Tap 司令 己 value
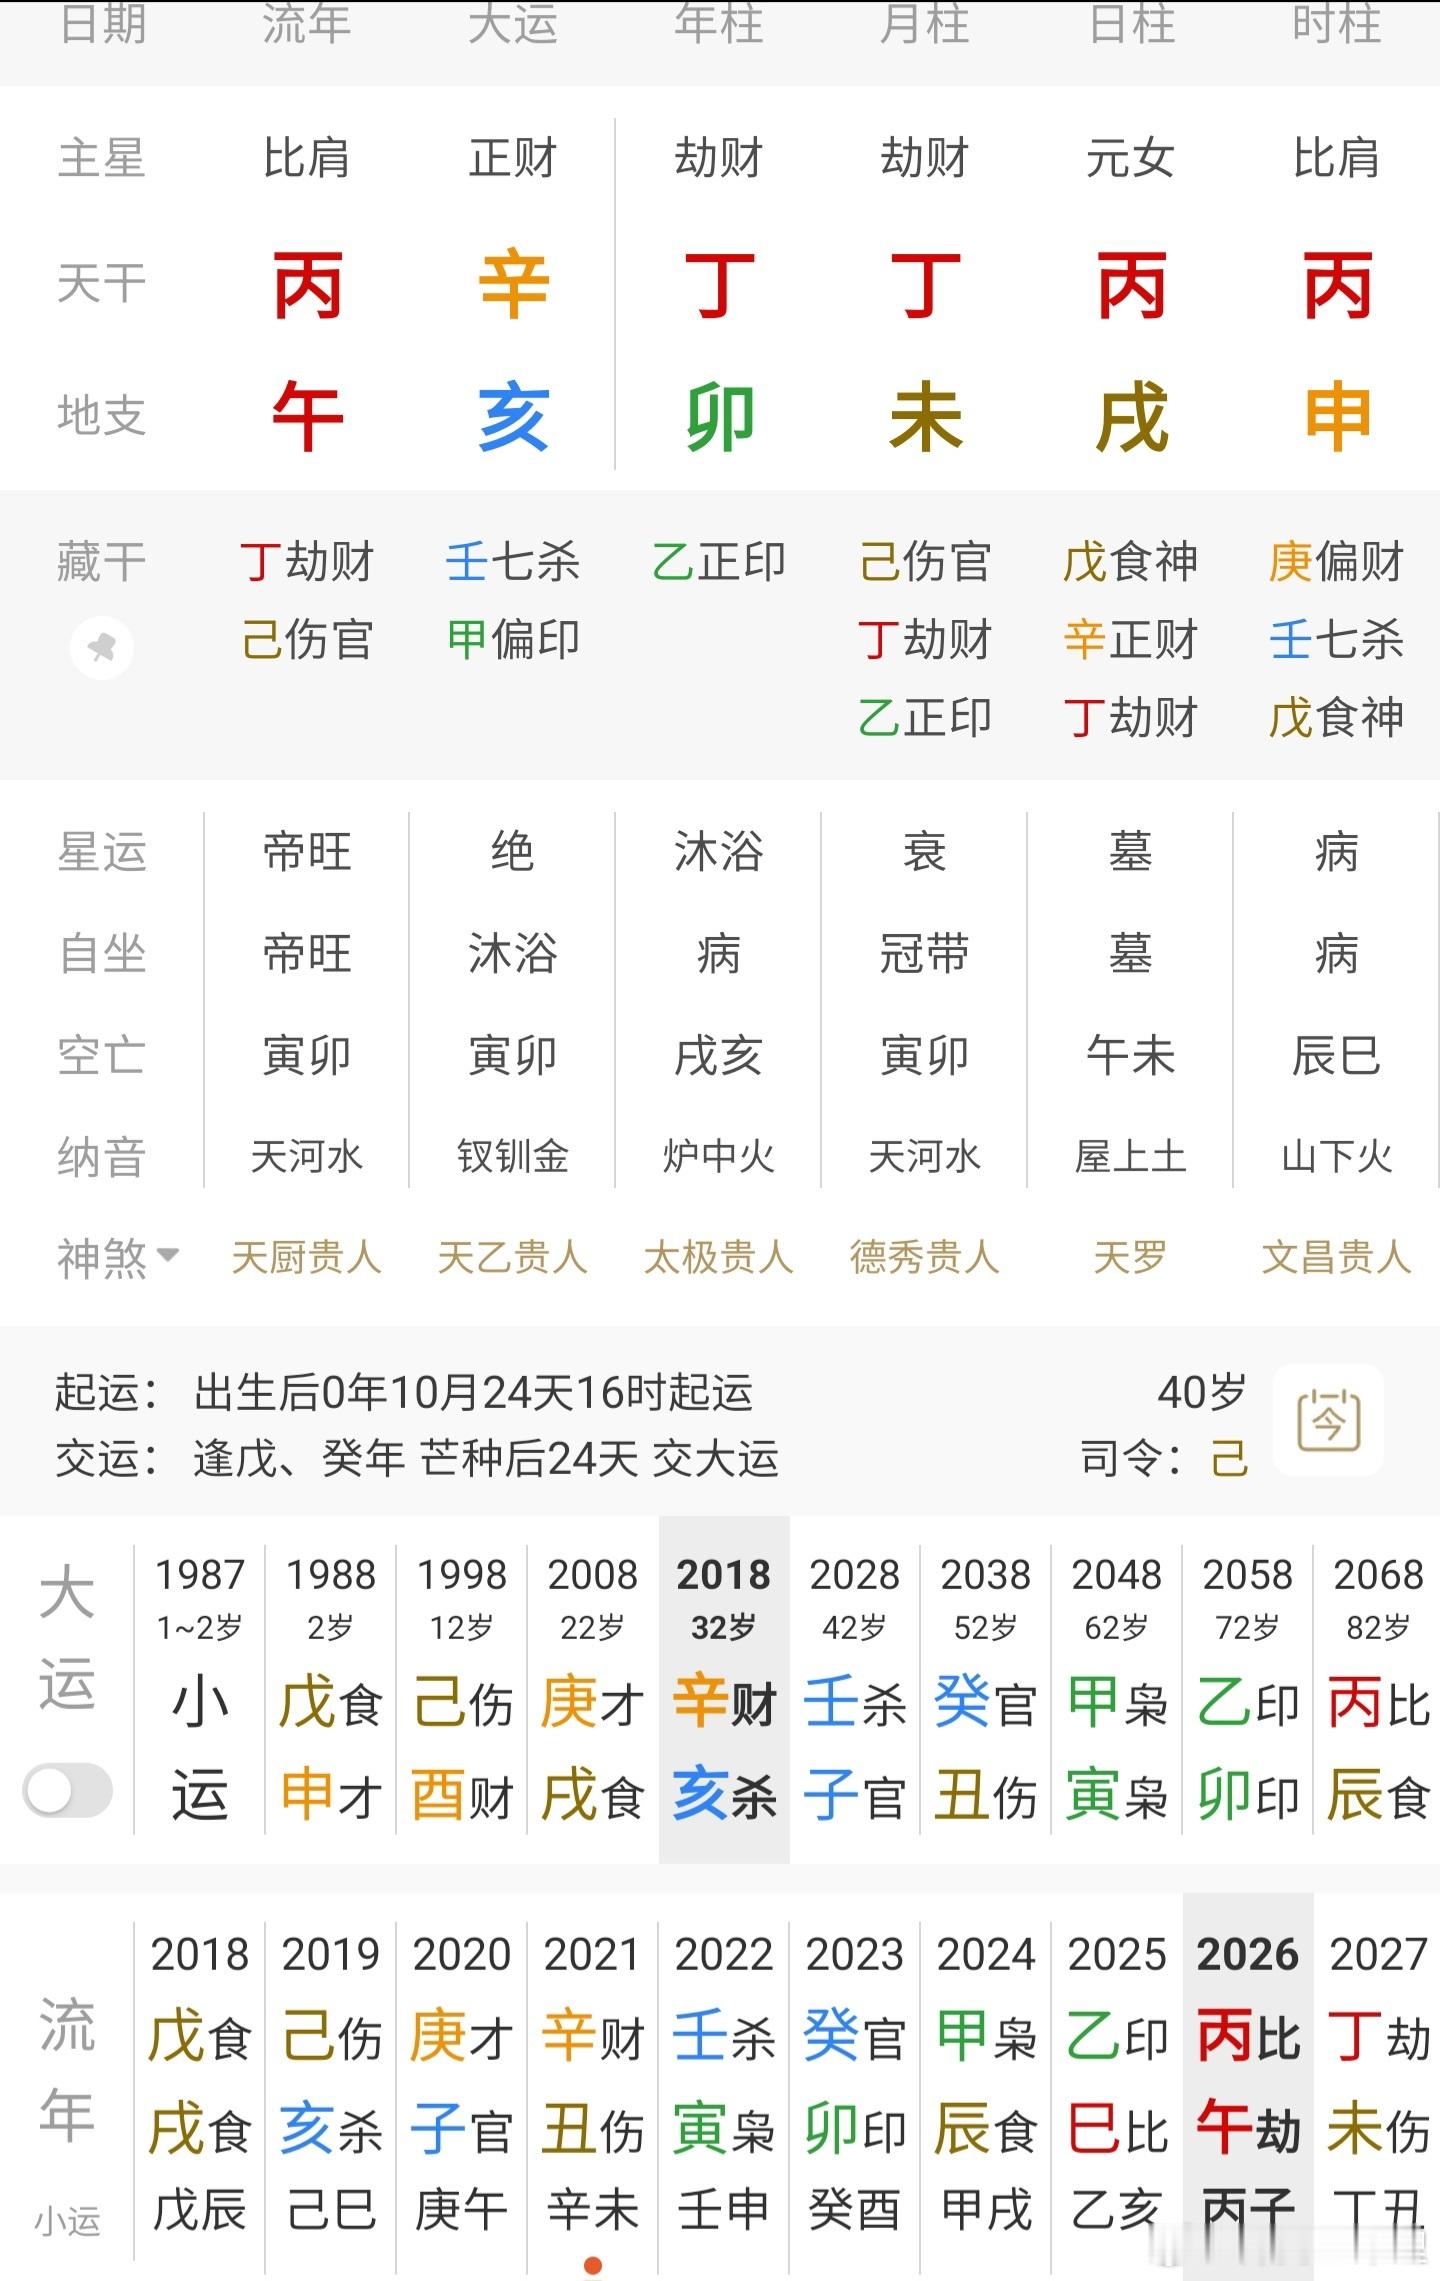This screenshot has width=1440, height=2281. pyautogui.click(x=1229, y=1458)
